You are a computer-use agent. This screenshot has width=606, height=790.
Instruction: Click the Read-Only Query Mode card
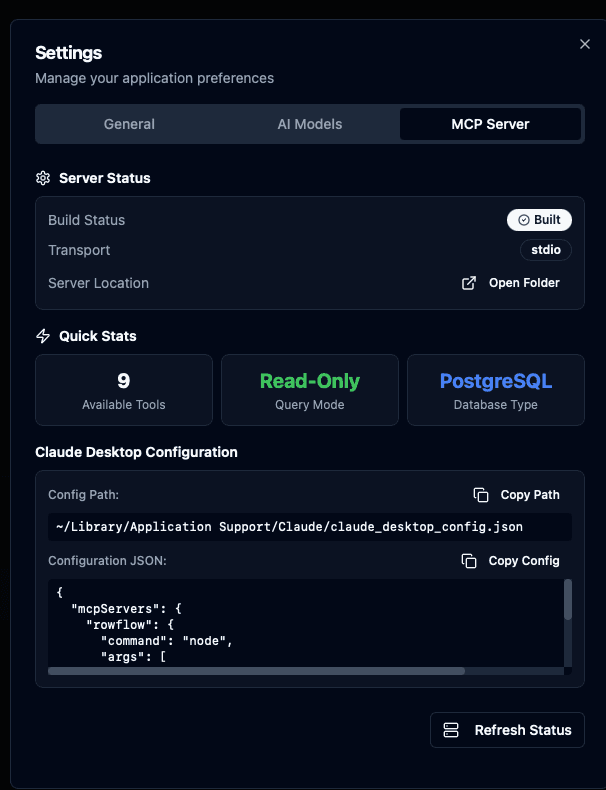[310, 390]
